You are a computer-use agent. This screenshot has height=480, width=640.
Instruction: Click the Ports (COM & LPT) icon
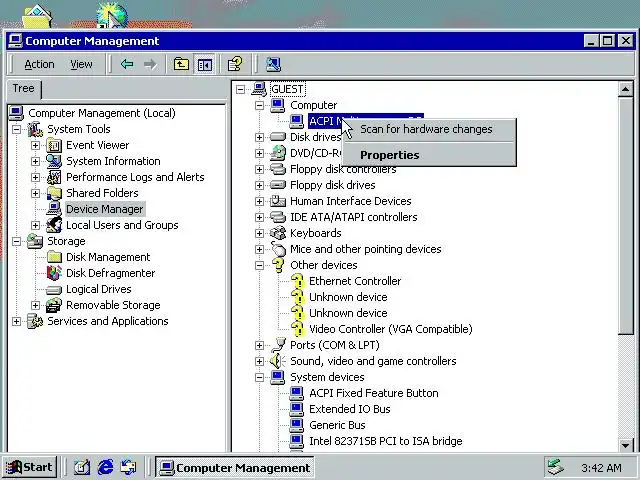click(x=279, y=345)
